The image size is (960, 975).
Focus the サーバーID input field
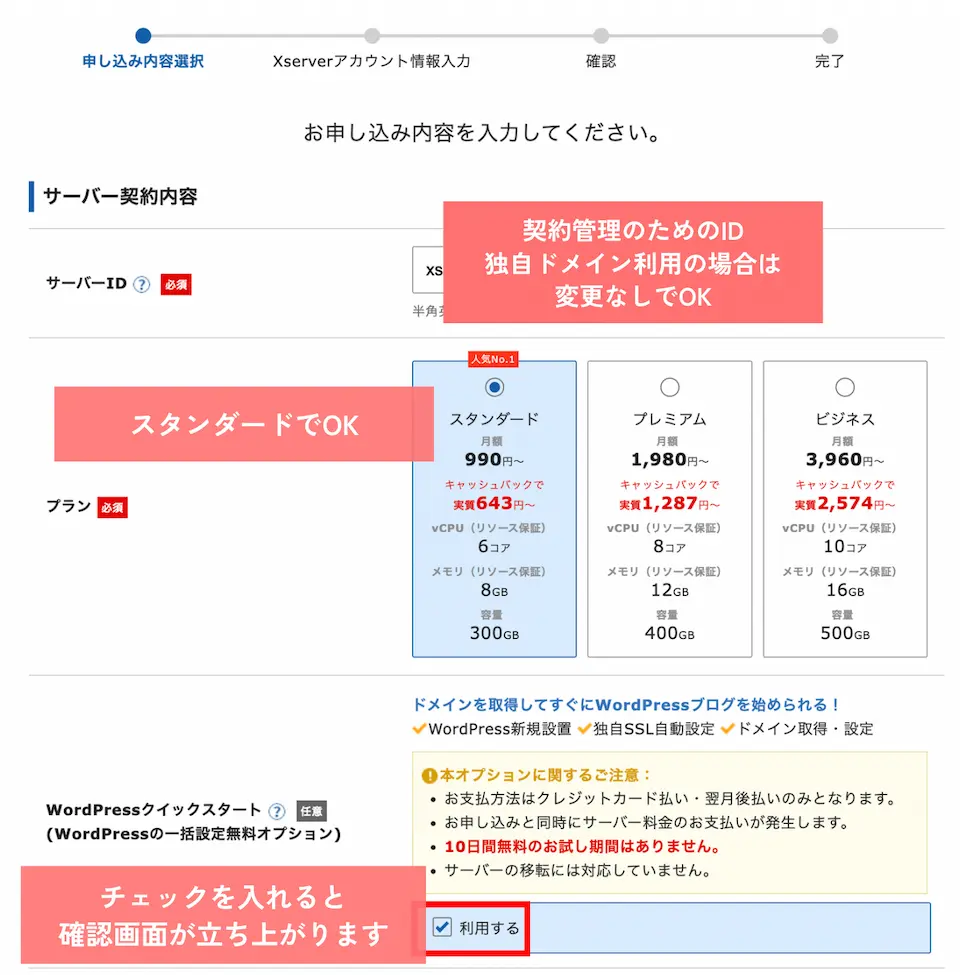tap(428, 270)
